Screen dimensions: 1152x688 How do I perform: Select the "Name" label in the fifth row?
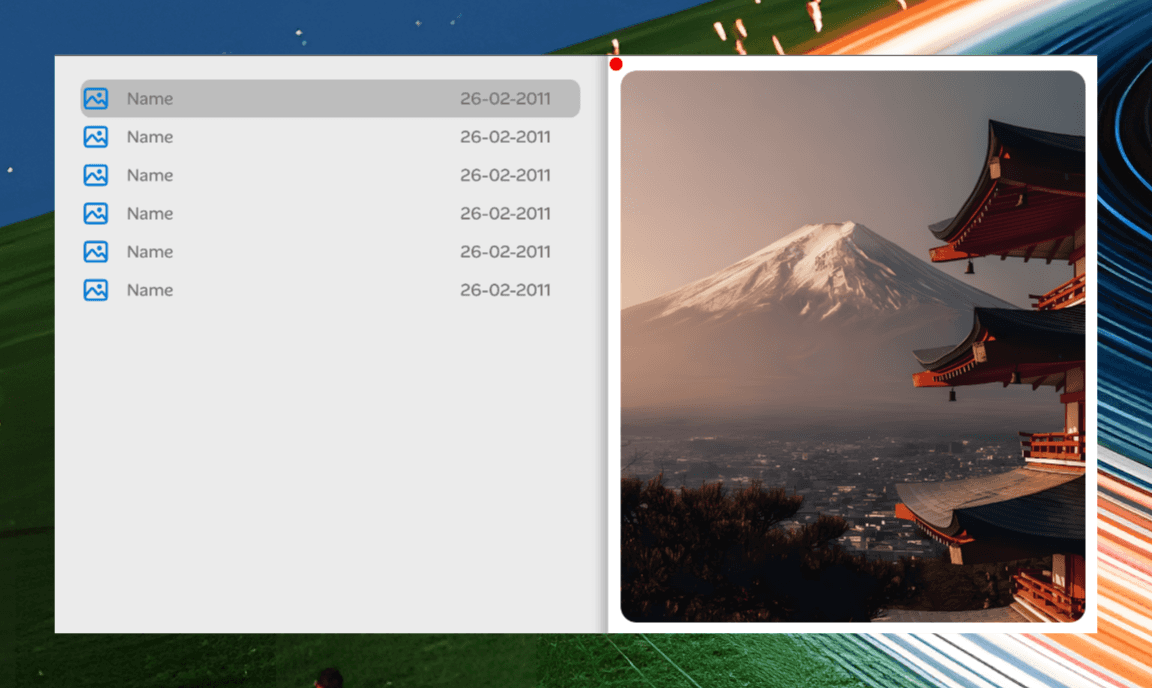coord(150,251)
